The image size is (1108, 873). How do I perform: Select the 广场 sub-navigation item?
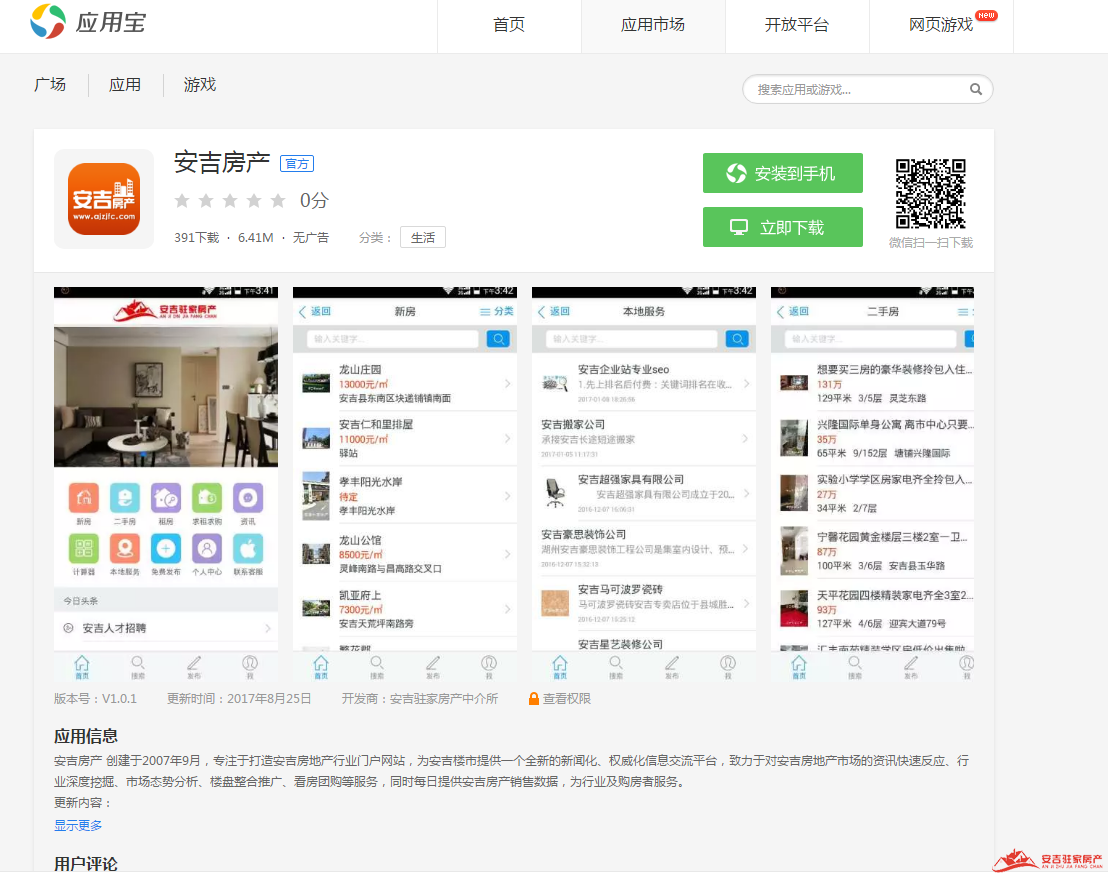(50, 85)
